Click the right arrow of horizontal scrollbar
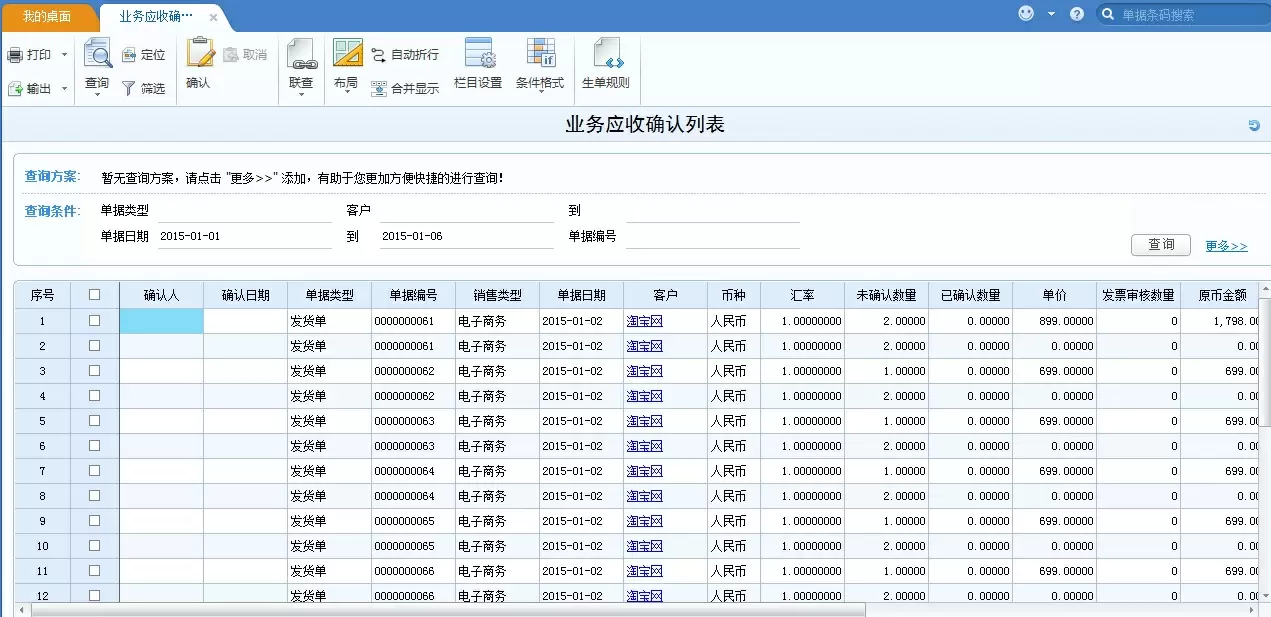This screenshot has width=1271, height=617. tap(1251, 609)
